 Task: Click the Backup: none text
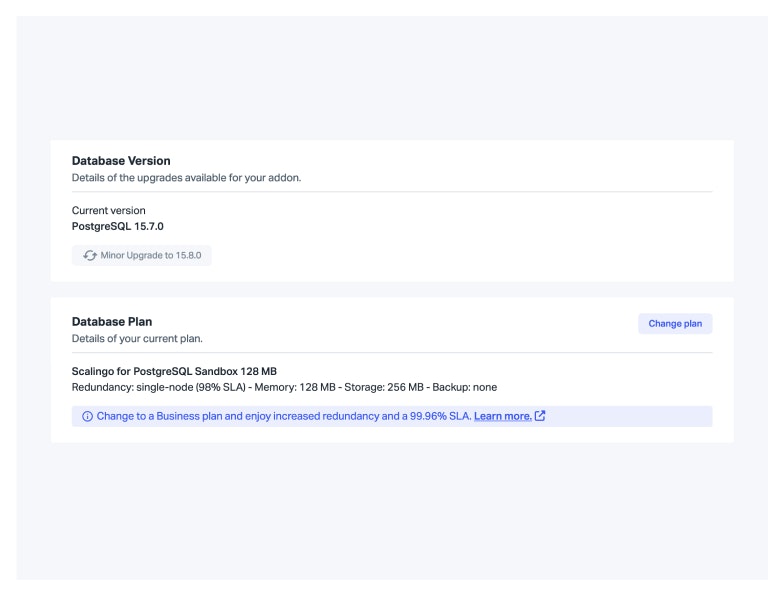(x=464, y=387)
